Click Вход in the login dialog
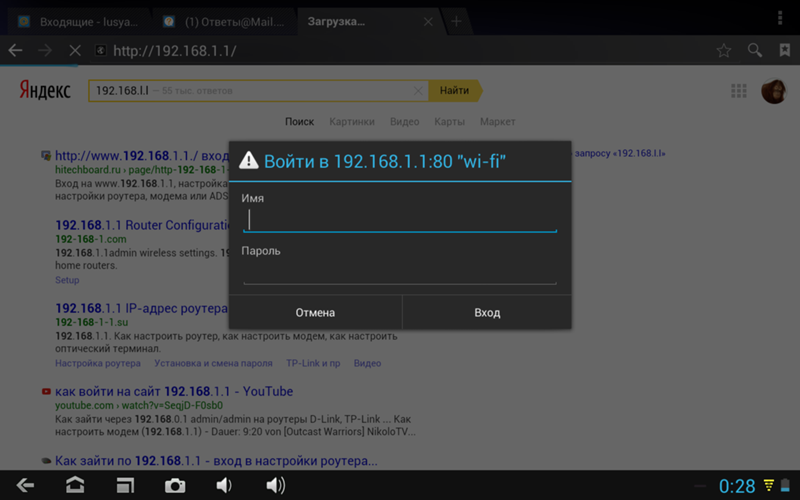Image resolution: width=800 pixels, height=500 pixels. click(487, 312)
